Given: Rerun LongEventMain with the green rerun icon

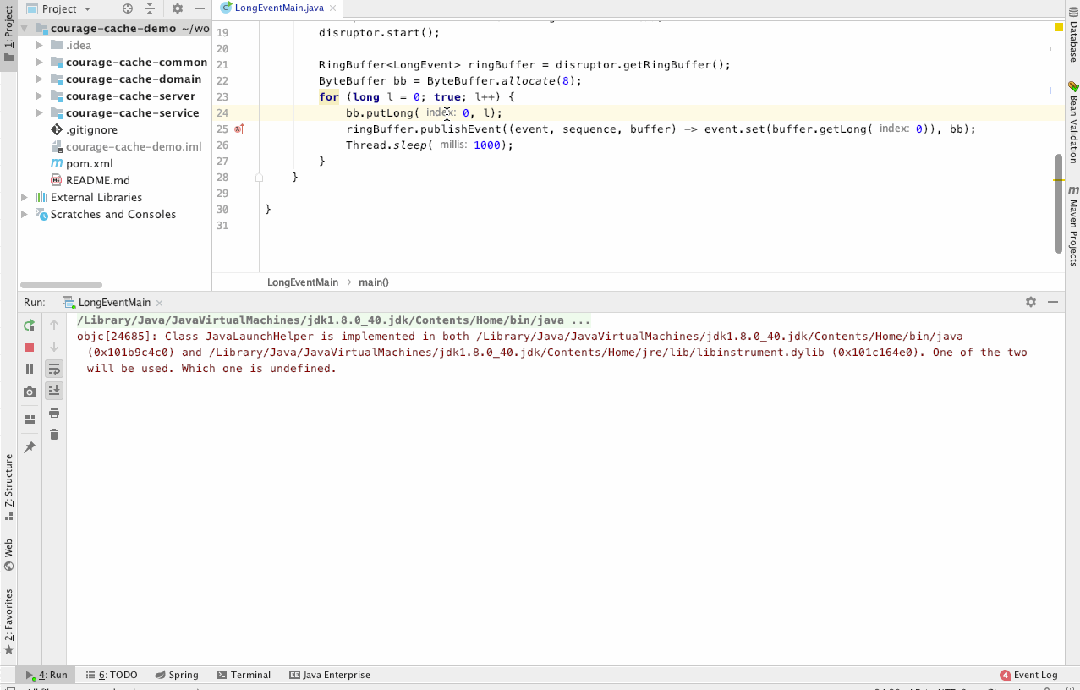Looking at the screenshot, I should pyautogui.click(x=30, y=325).
